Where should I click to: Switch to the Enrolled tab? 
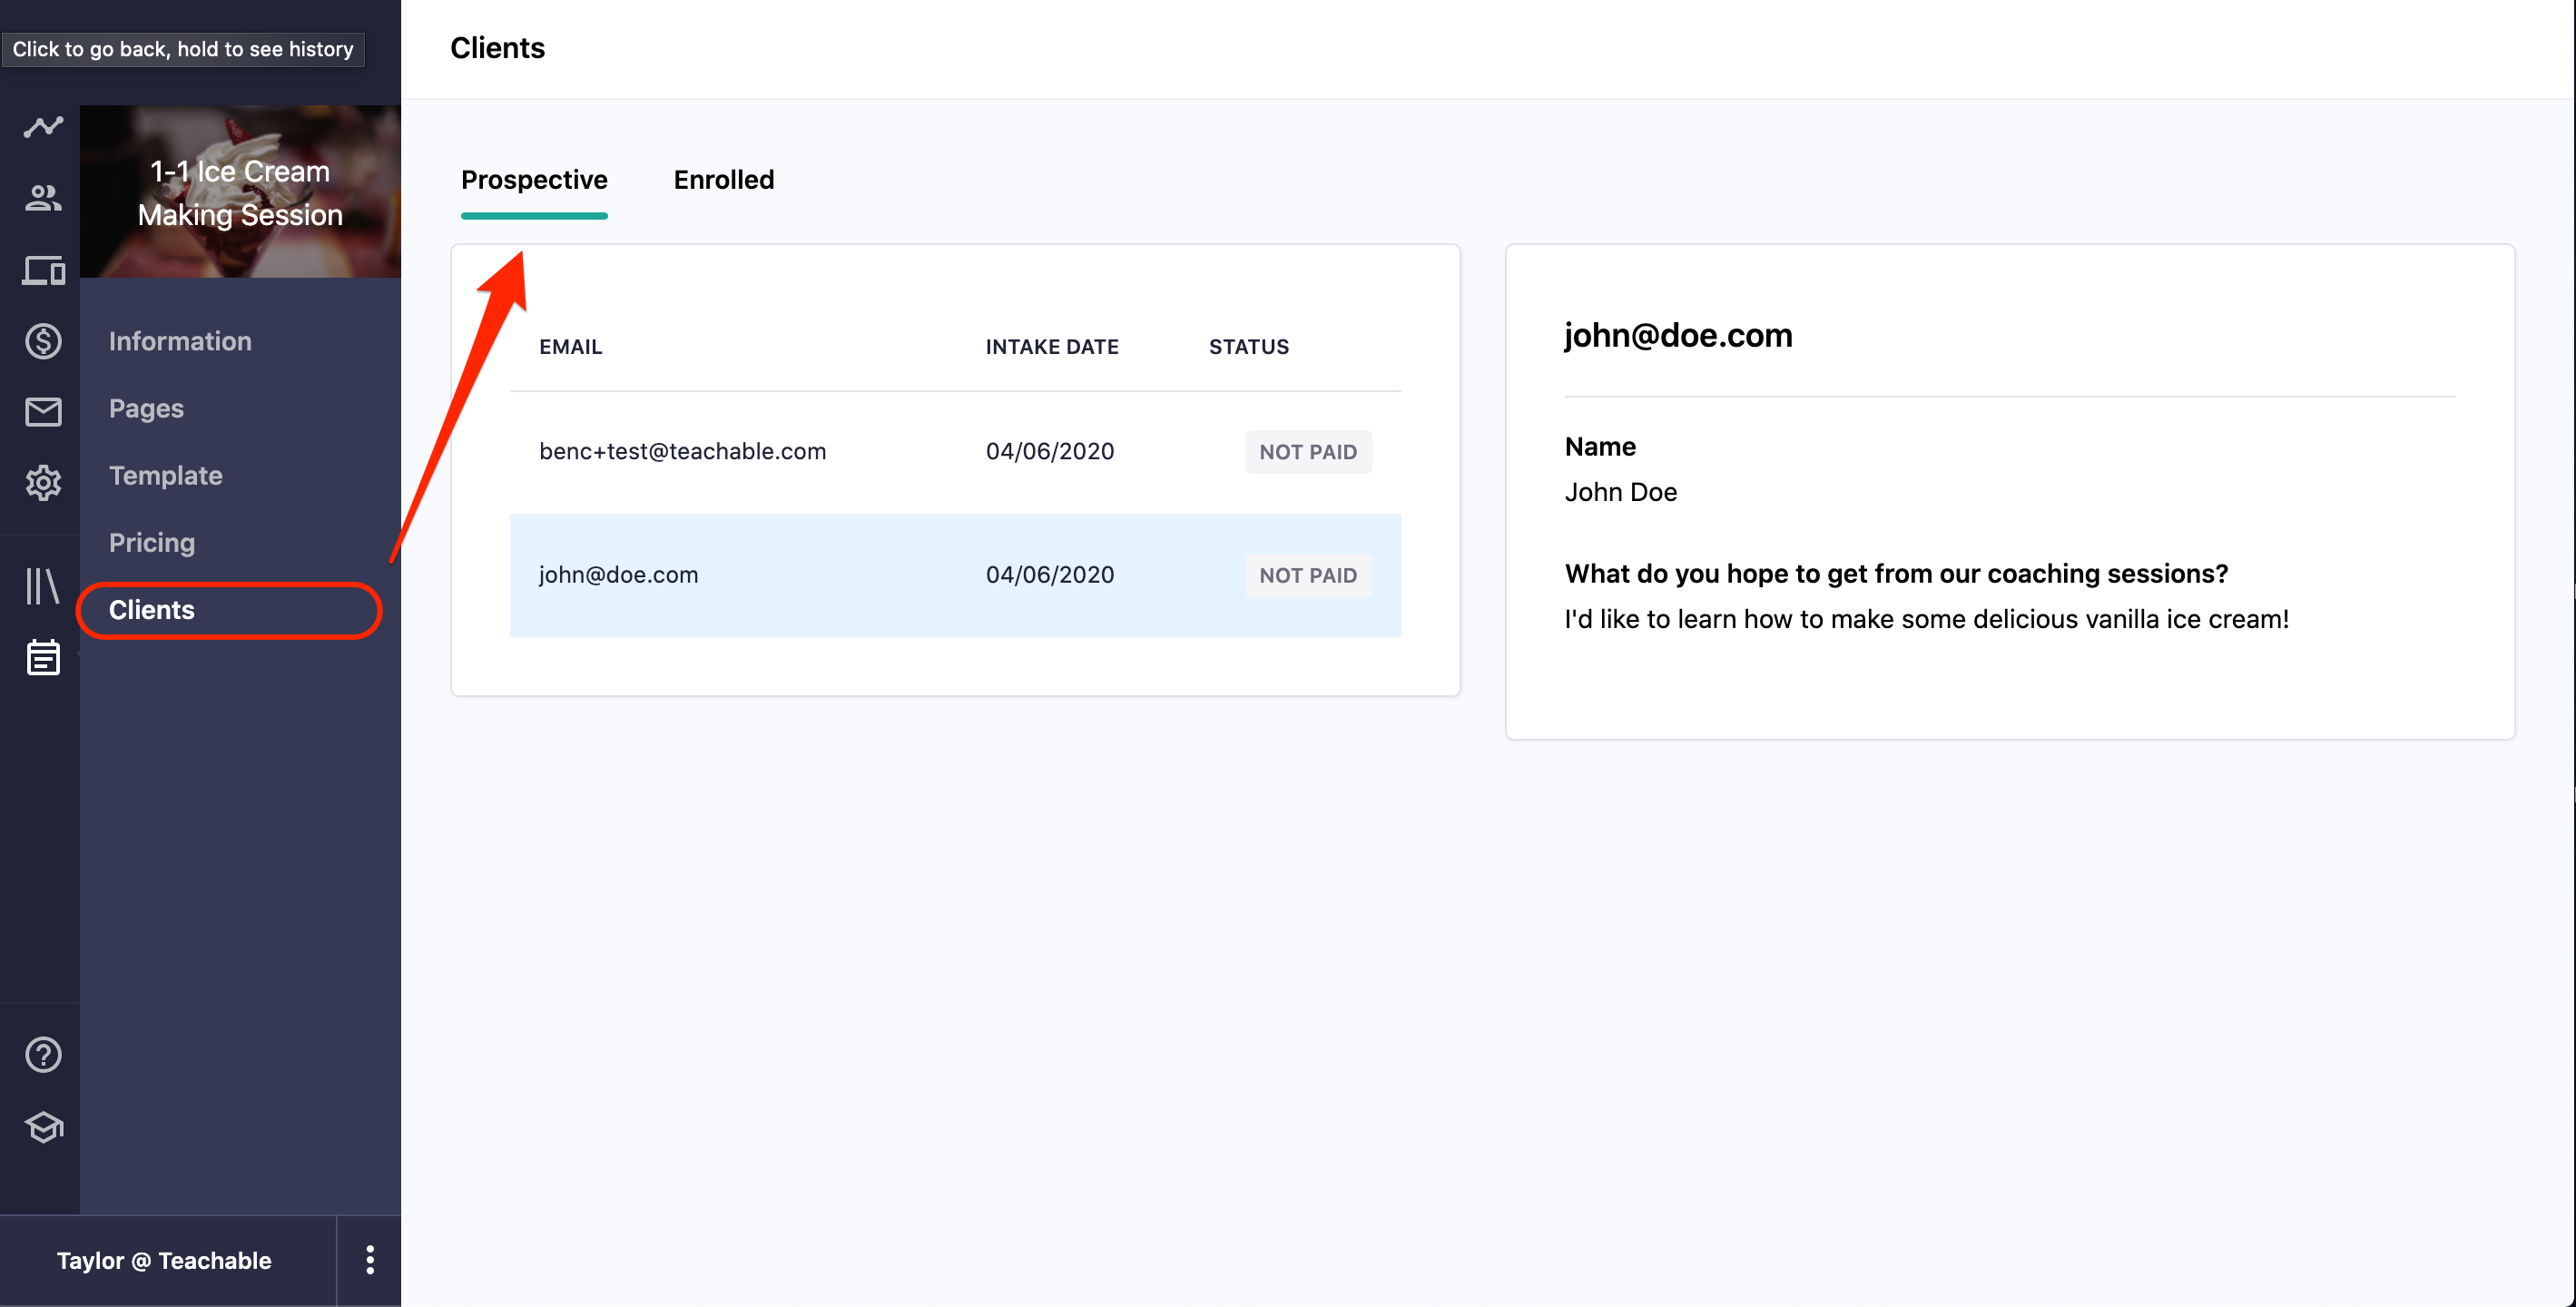(723, 180)
